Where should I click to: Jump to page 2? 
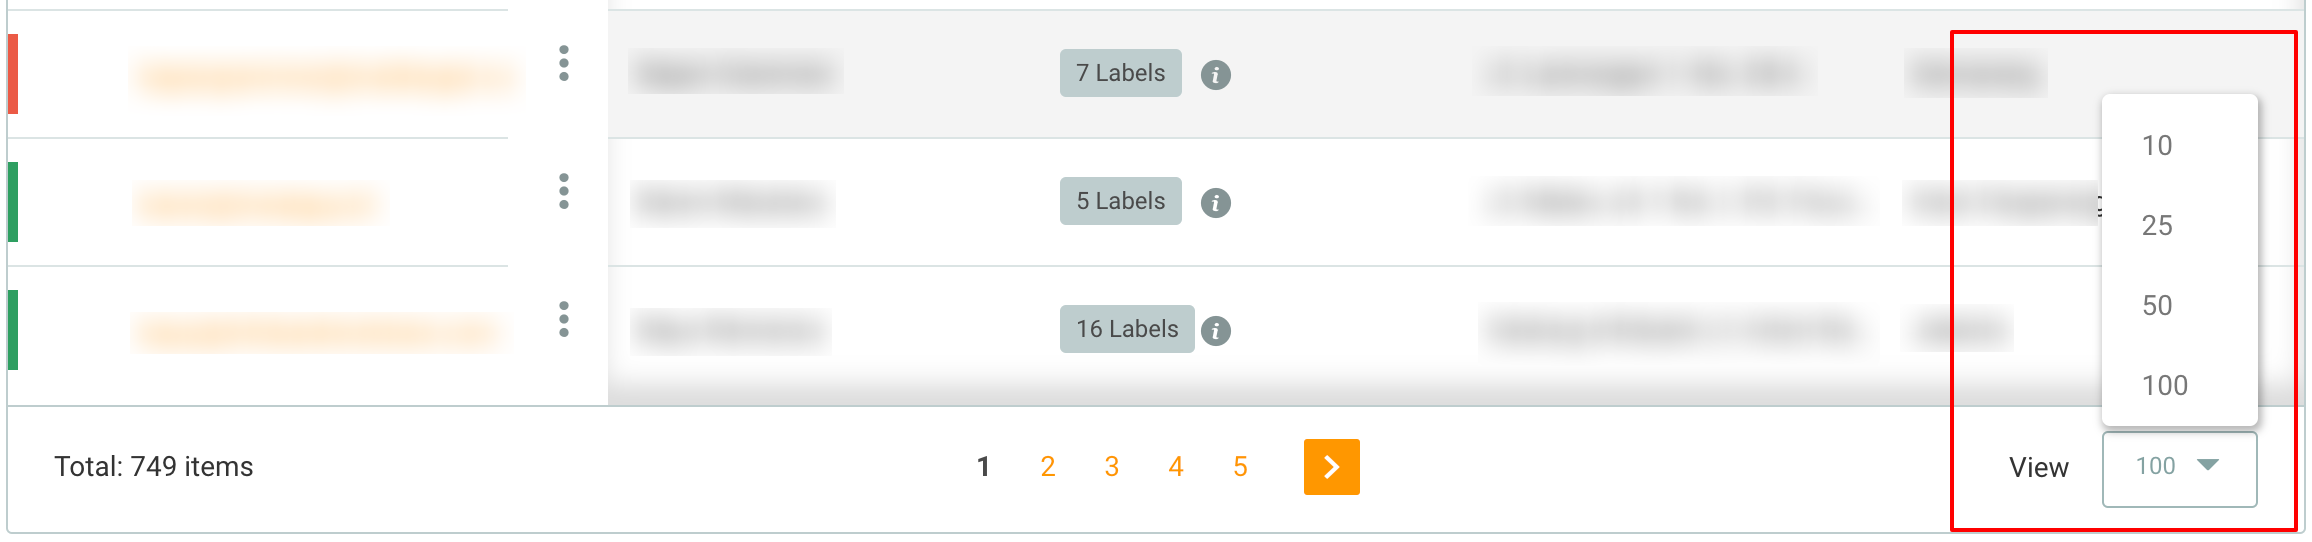coord(1047,467)
